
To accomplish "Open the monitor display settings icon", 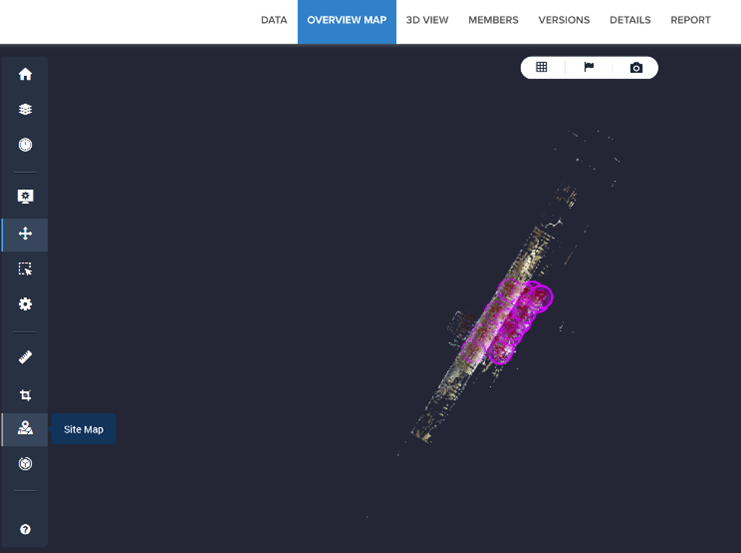I will 25,196.
